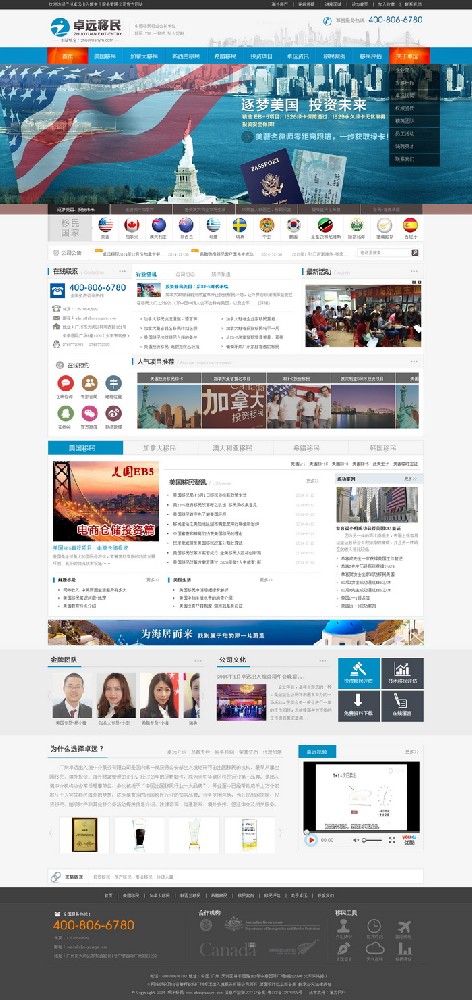The image size is (472, 1000).
Task: Click the pink WeChat contact icon
Action: pos(89,413)
